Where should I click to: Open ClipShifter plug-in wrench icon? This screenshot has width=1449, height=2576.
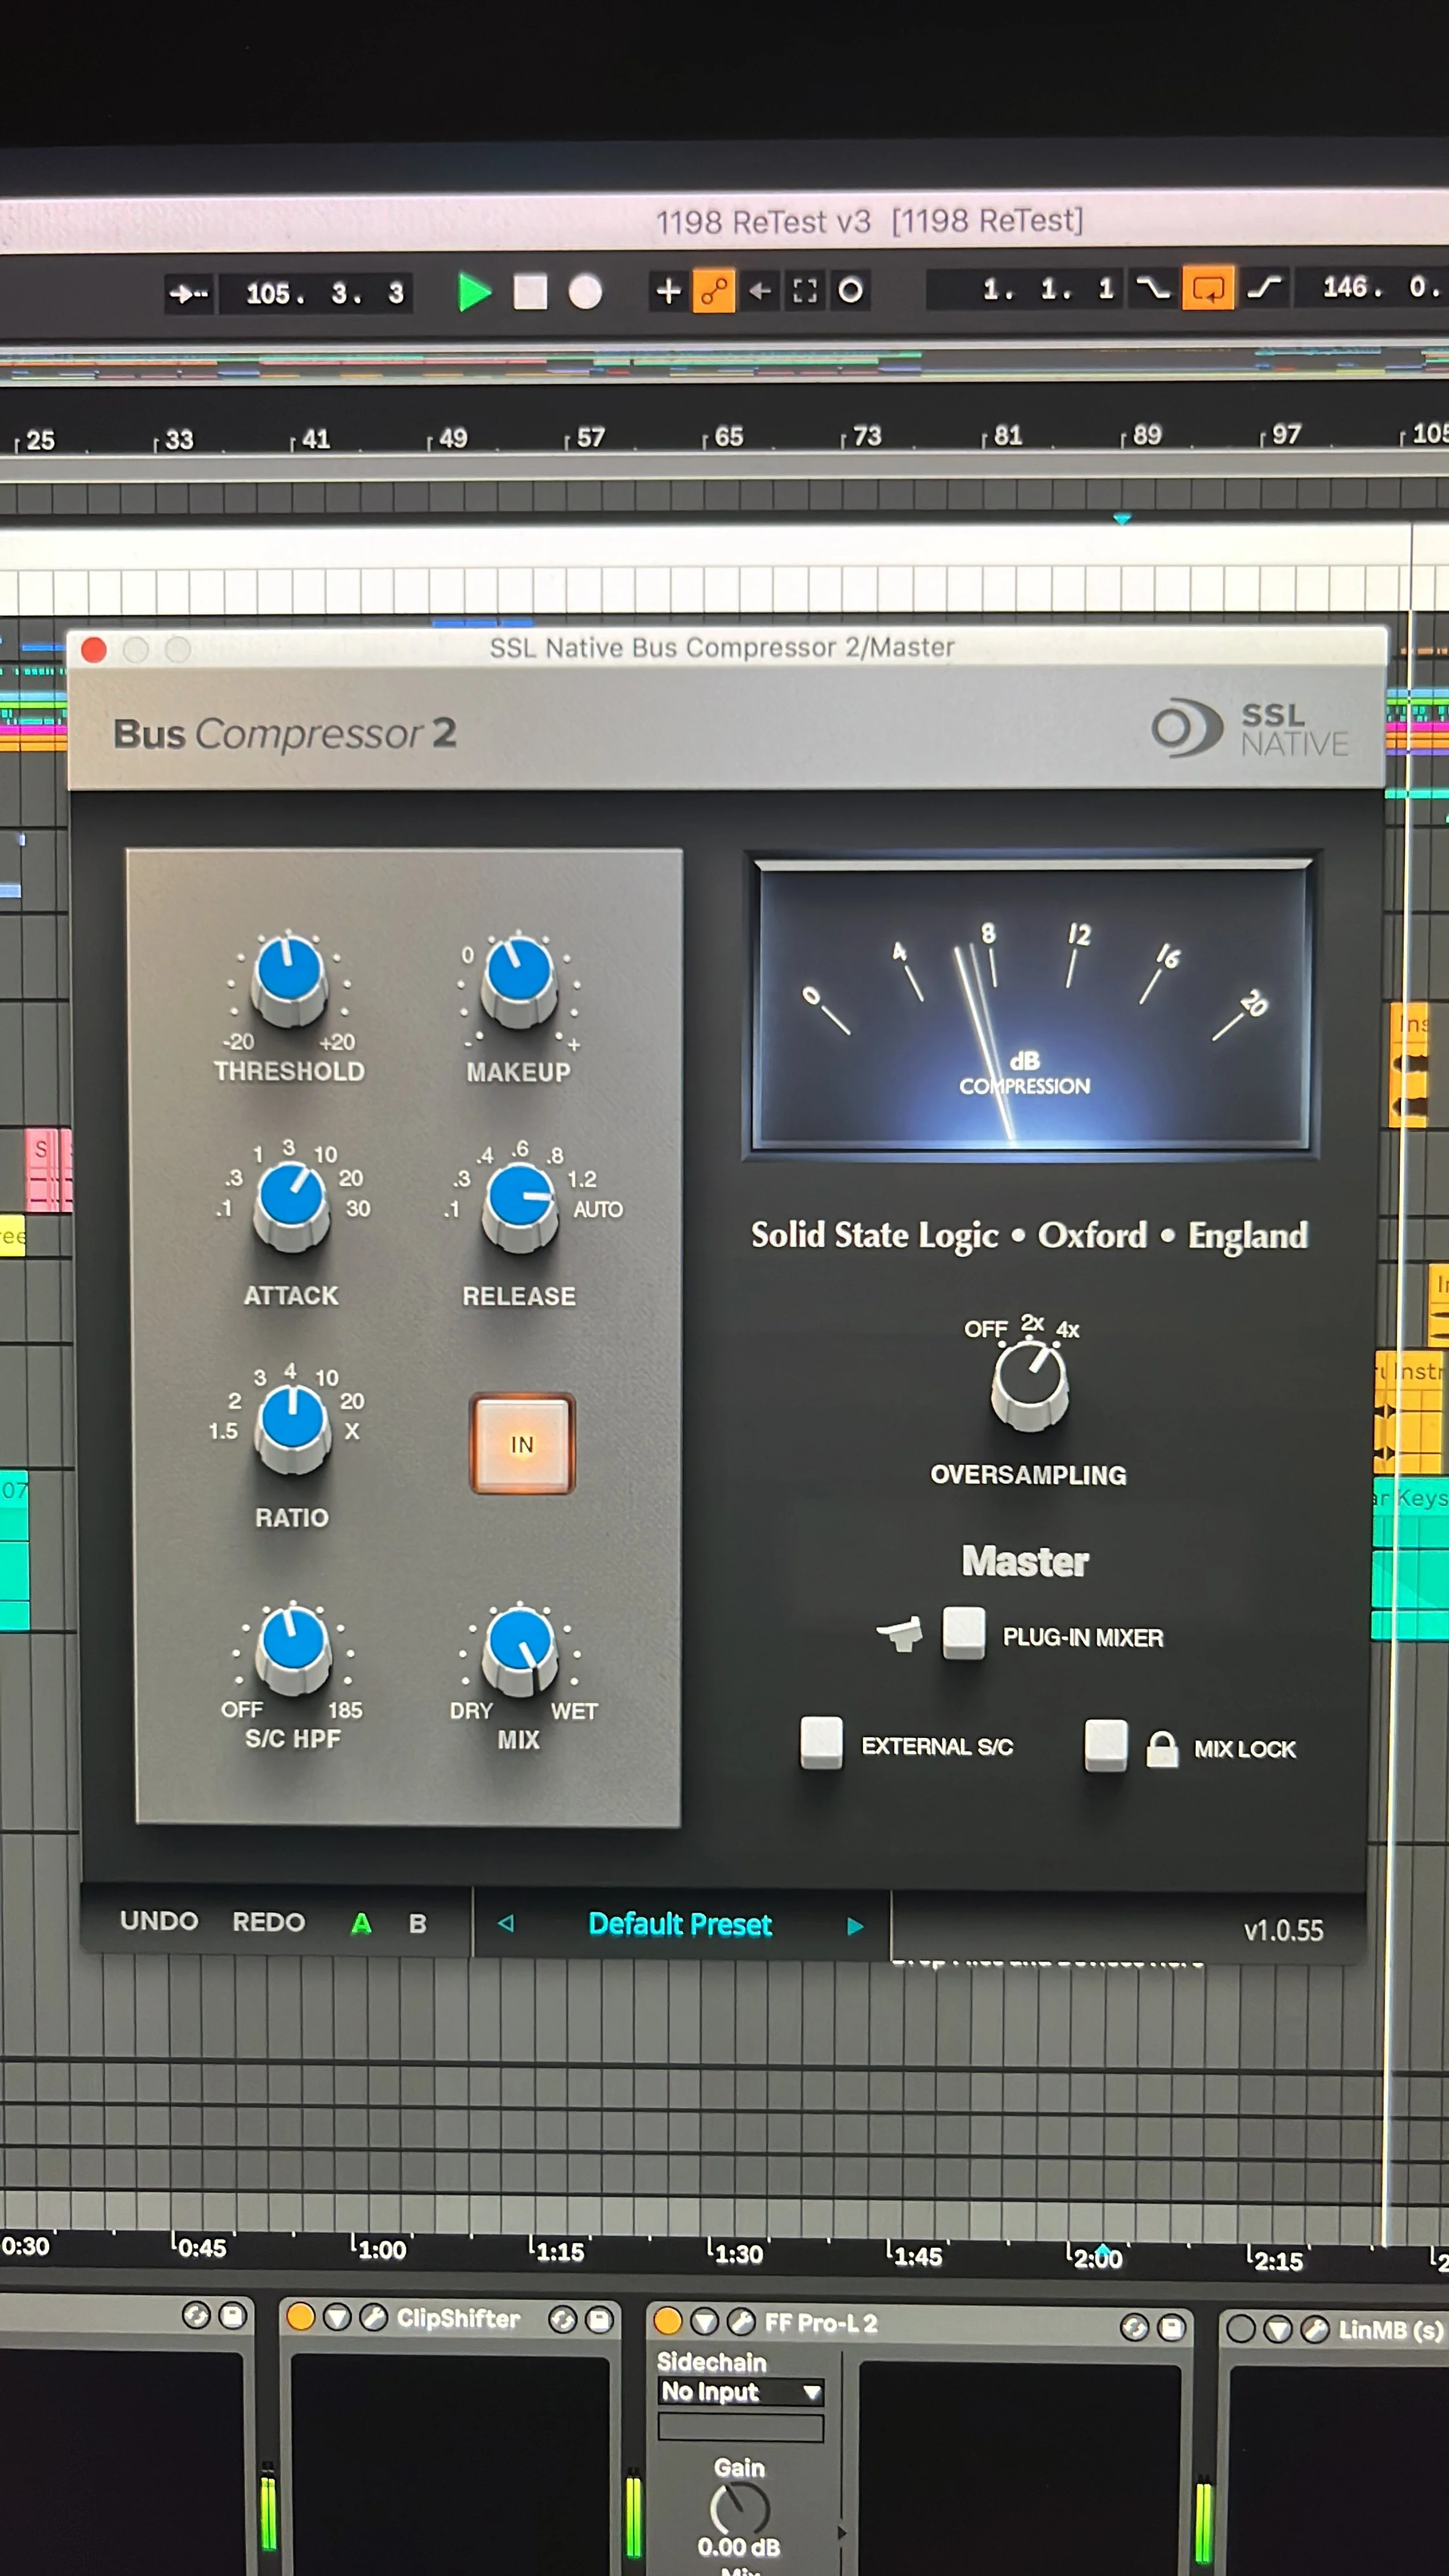pyautogui.click(x=373, y=2318)
